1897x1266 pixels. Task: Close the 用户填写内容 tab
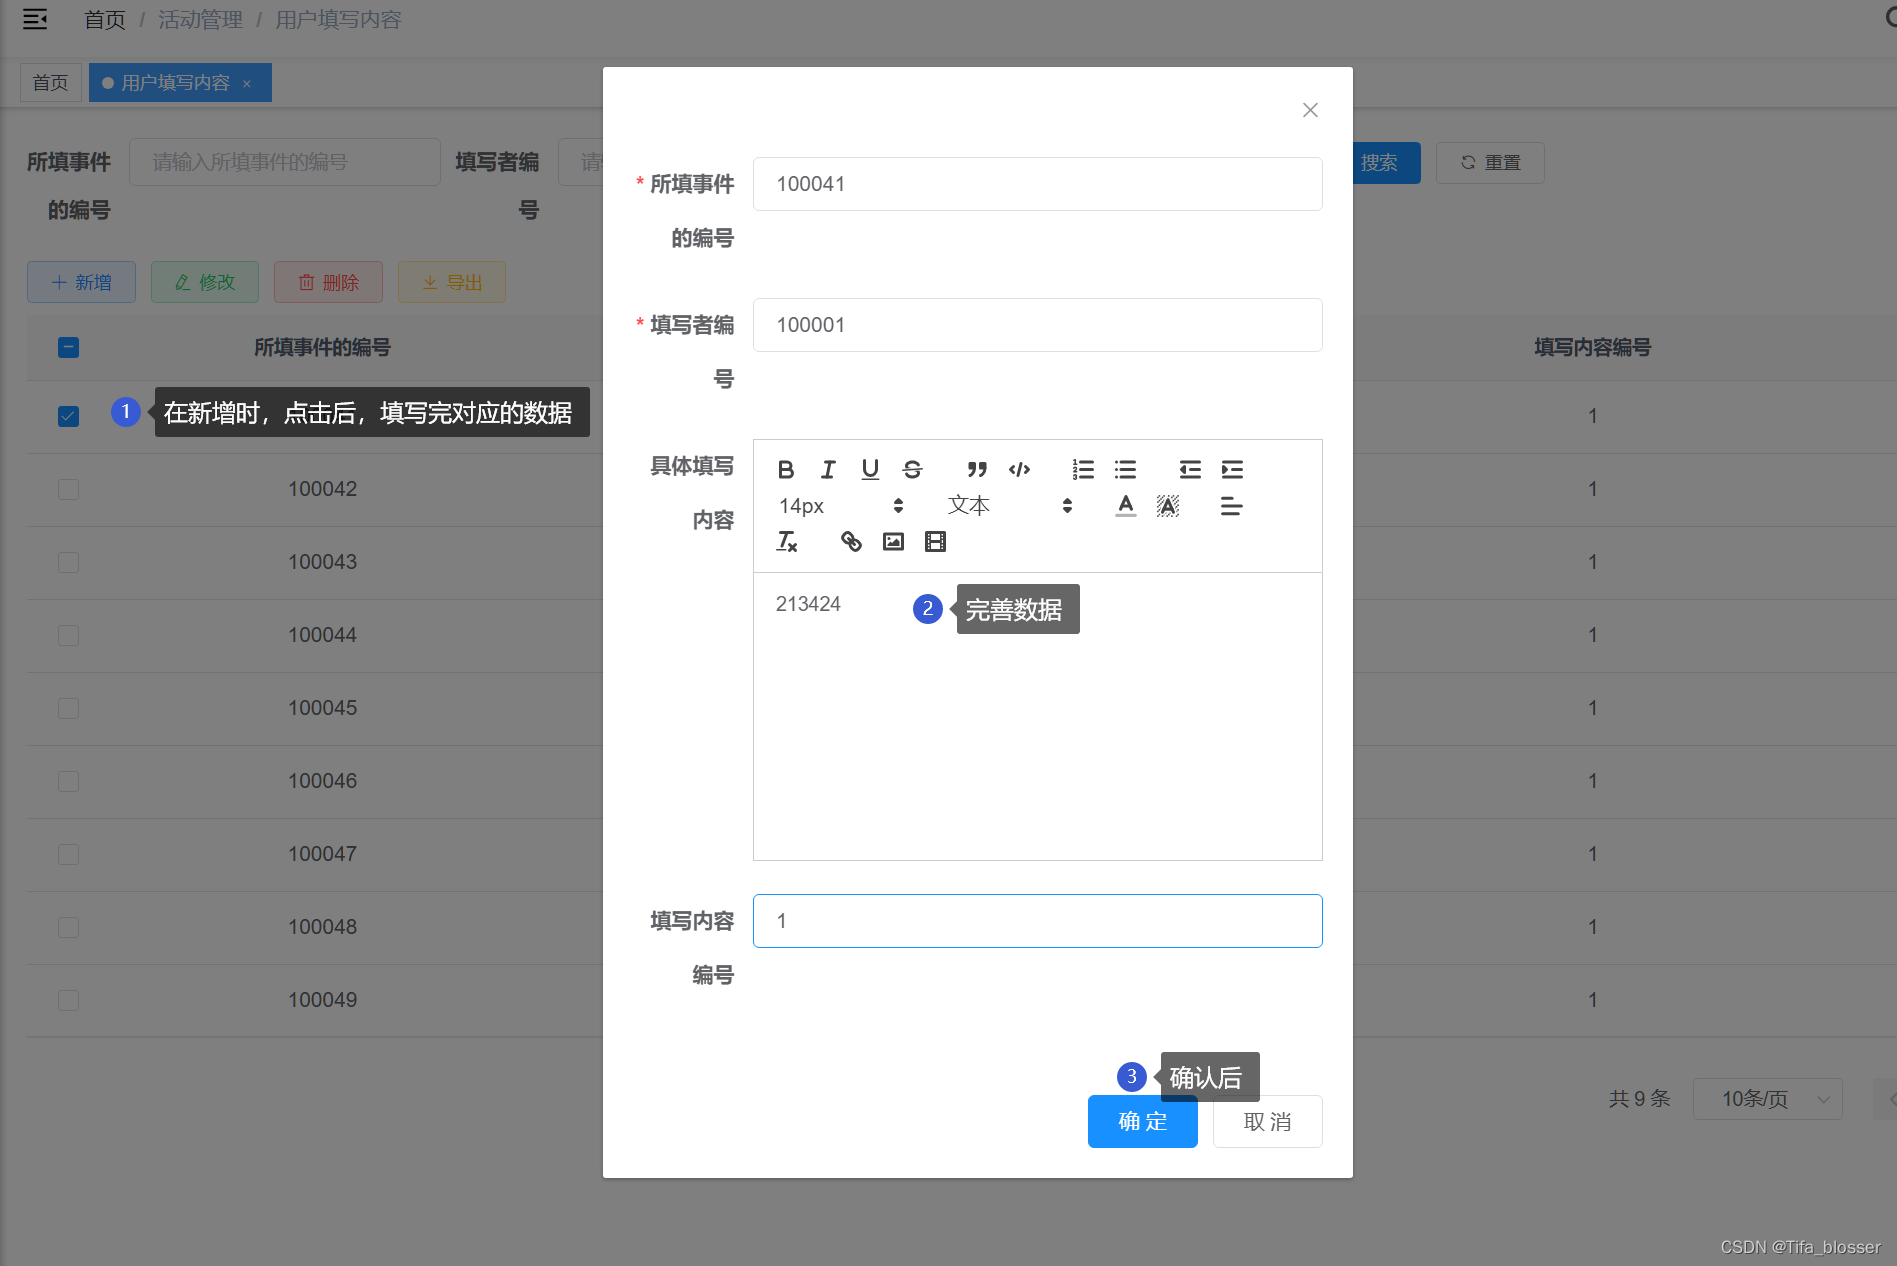[247, 84]
